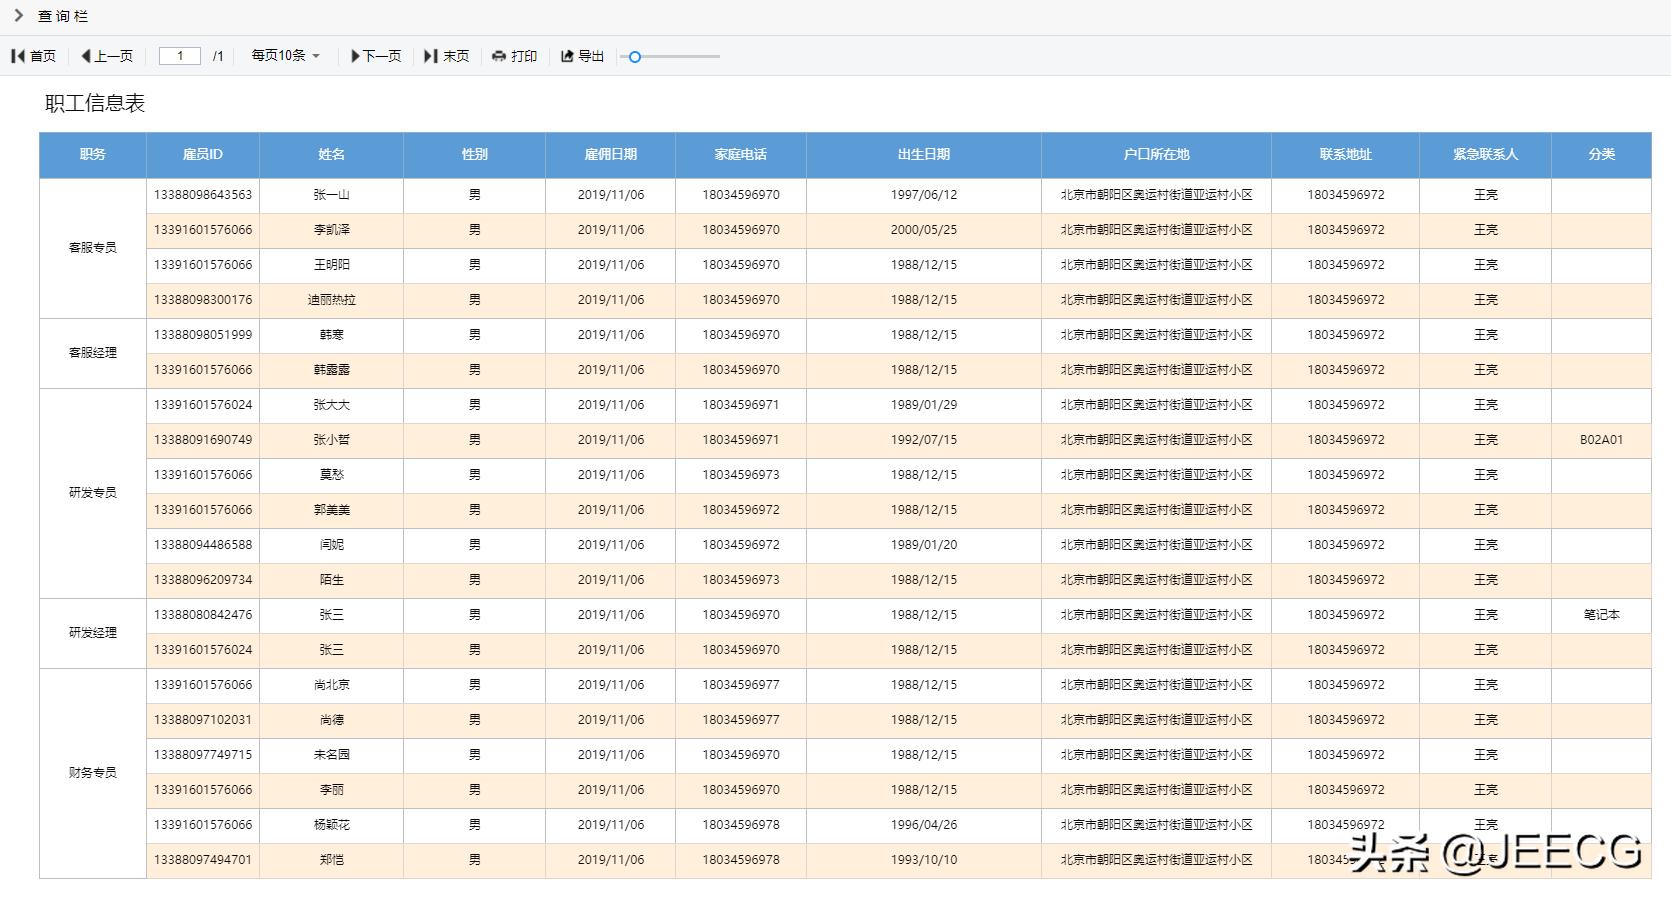Expand the 查询栏 panel chevron
The height and width of the screenshot is (902, 1671).
16,16
